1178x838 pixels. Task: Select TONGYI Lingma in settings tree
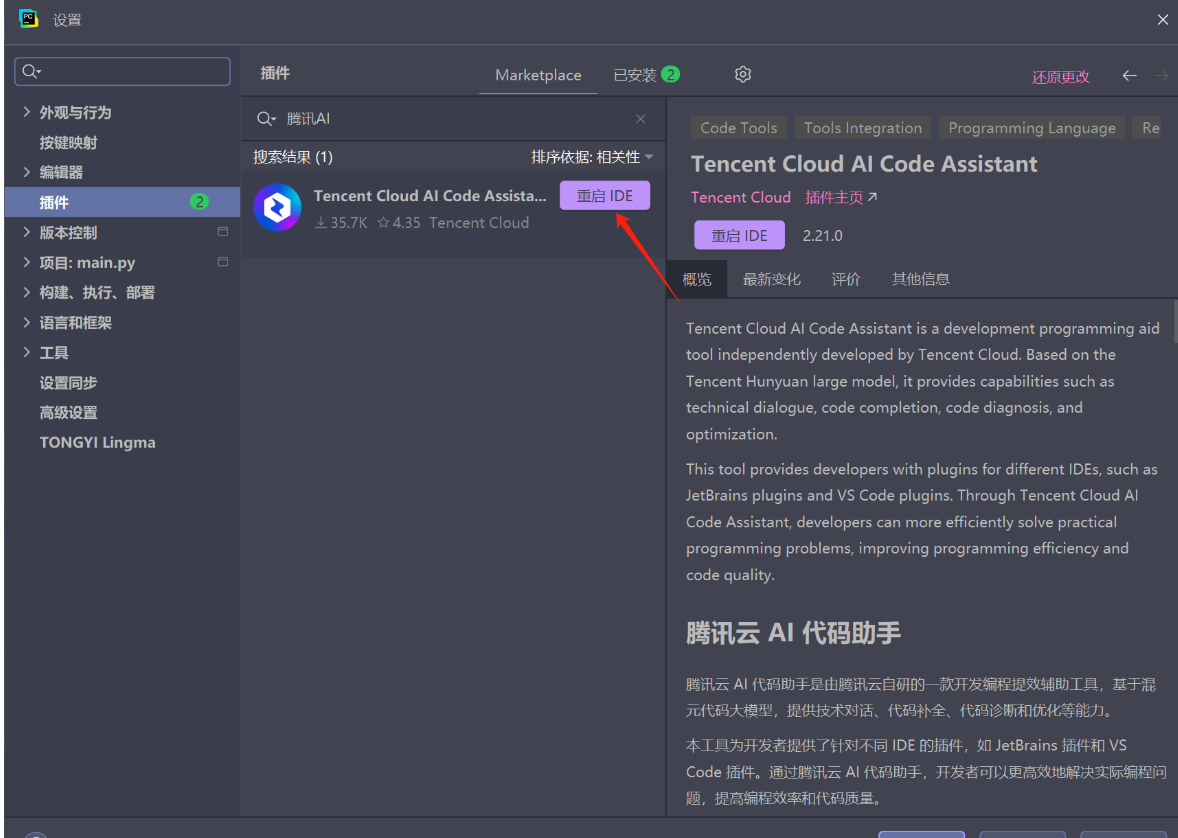(98, 443)
